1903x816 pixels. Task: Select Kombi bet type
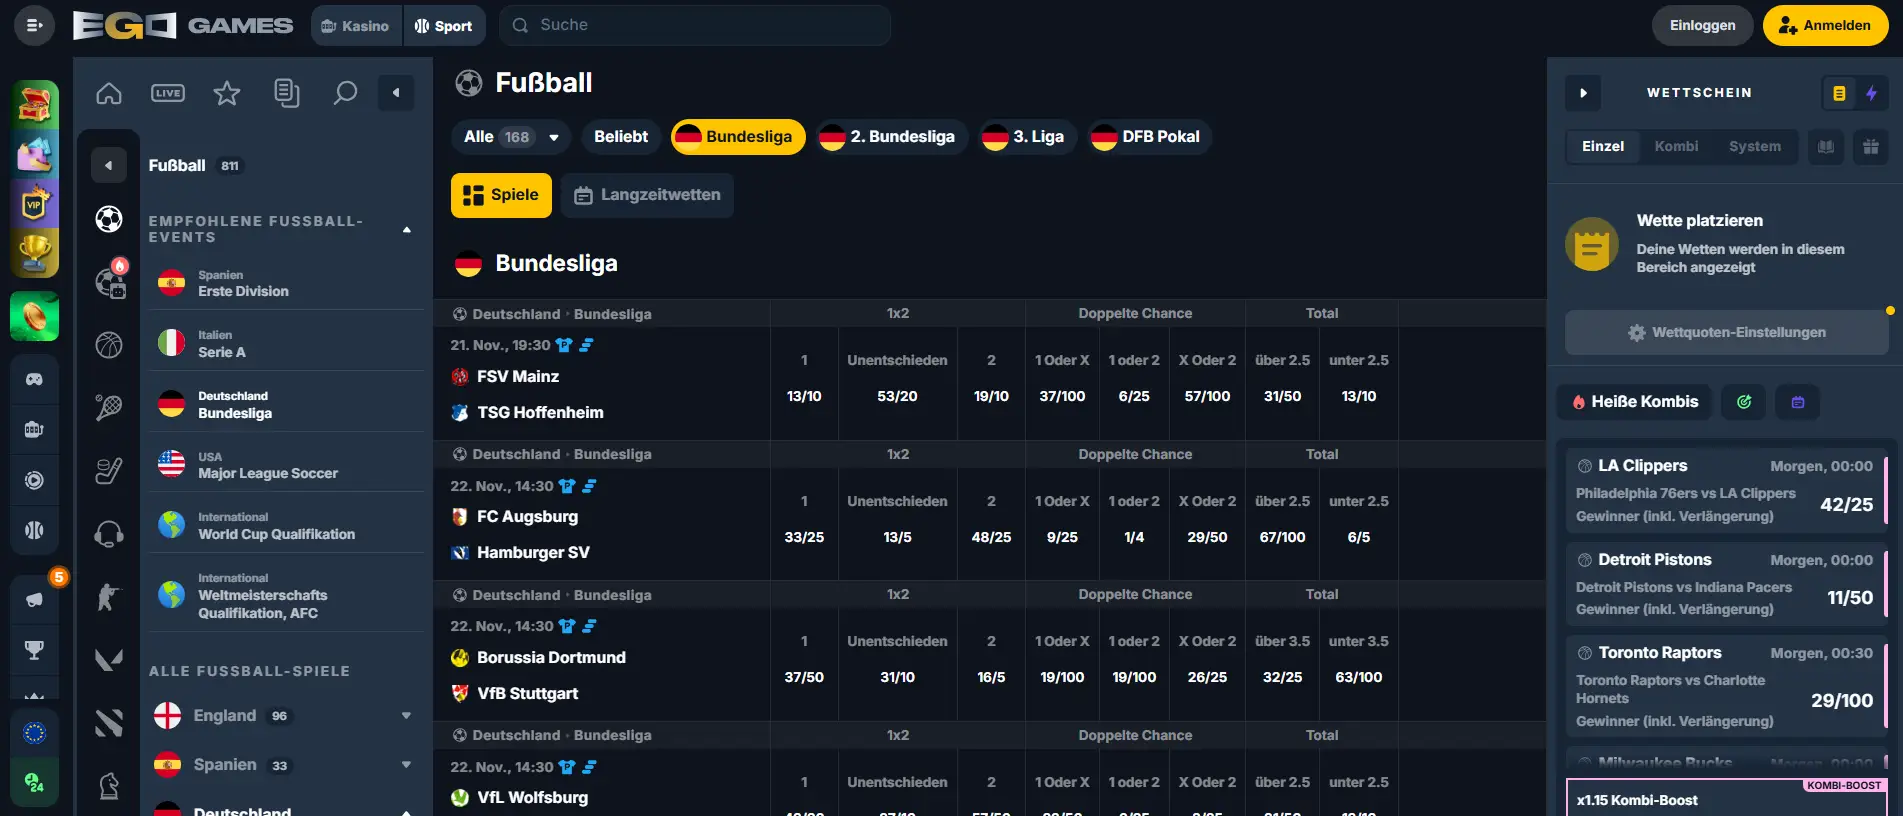click(x=1676, y=146)
